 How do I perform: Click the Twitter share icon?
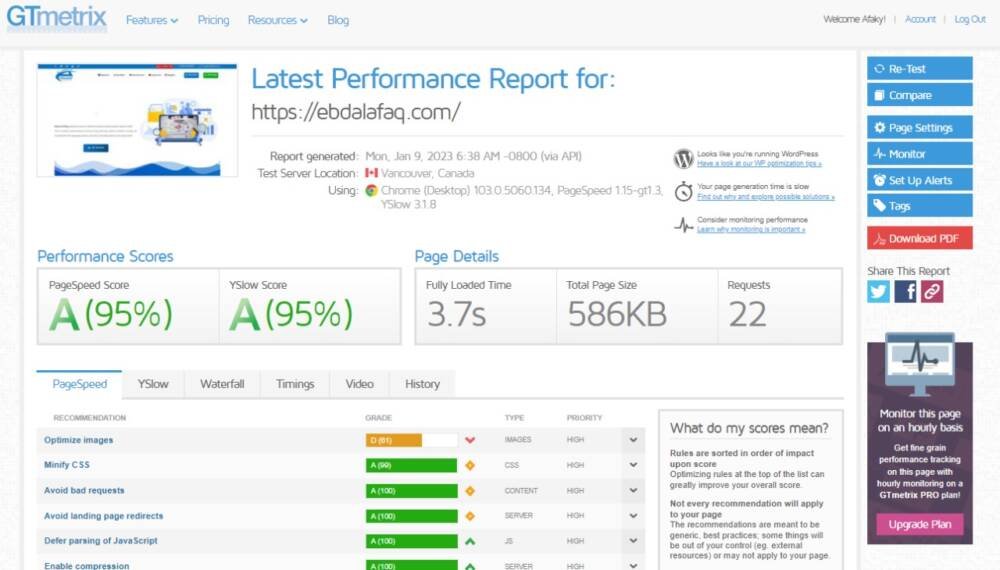point(878,291)
